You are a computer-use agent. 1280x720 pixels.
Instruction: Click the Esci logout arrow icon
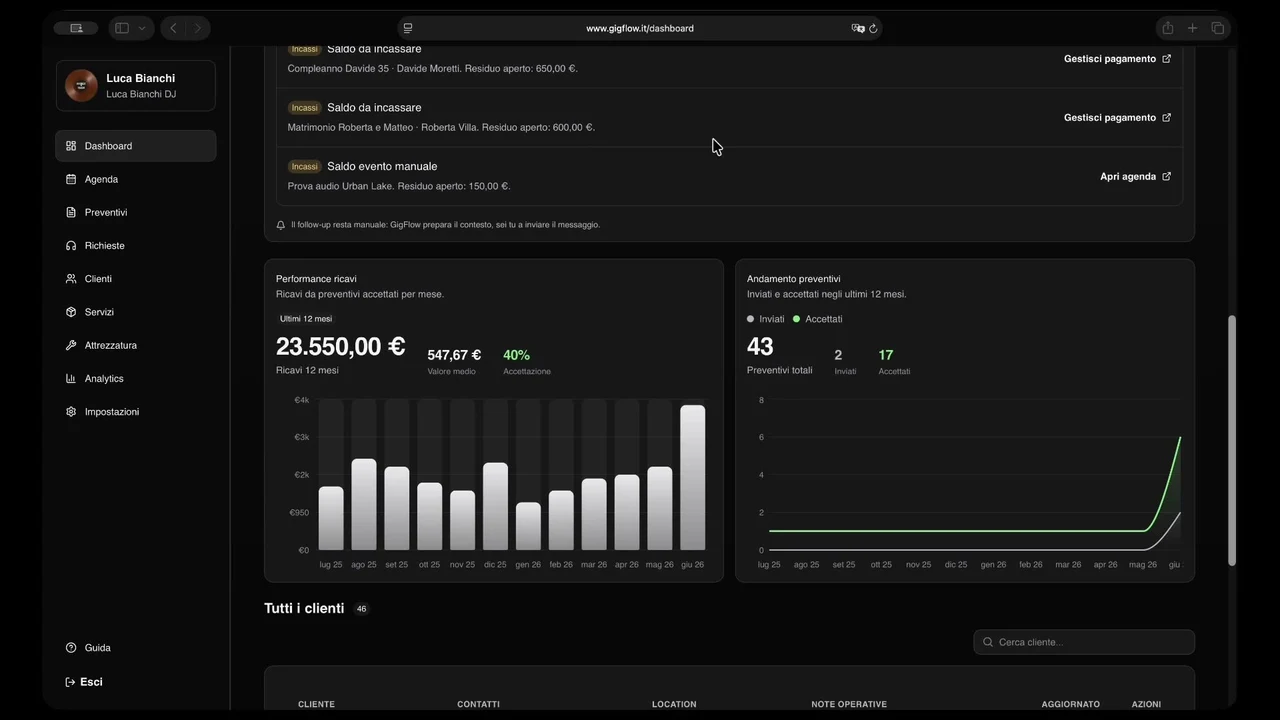coord(70,682)
